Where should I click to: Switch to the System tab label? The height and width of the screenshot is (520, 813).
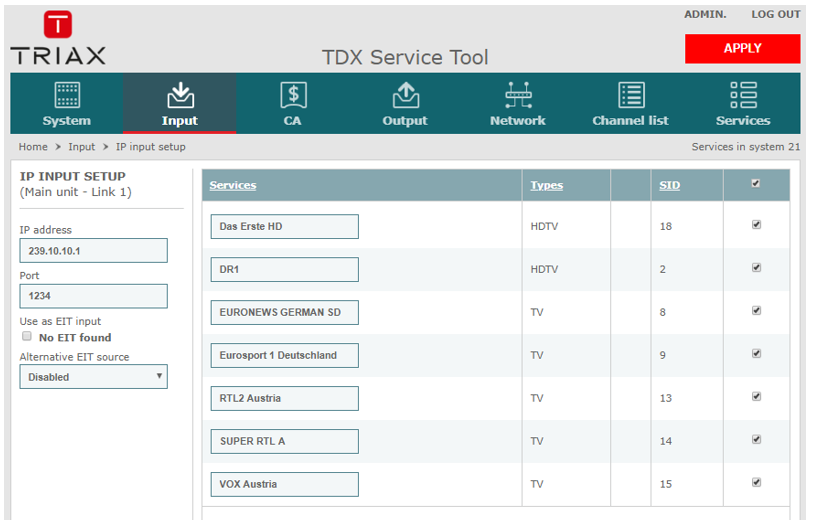(66, 121)
